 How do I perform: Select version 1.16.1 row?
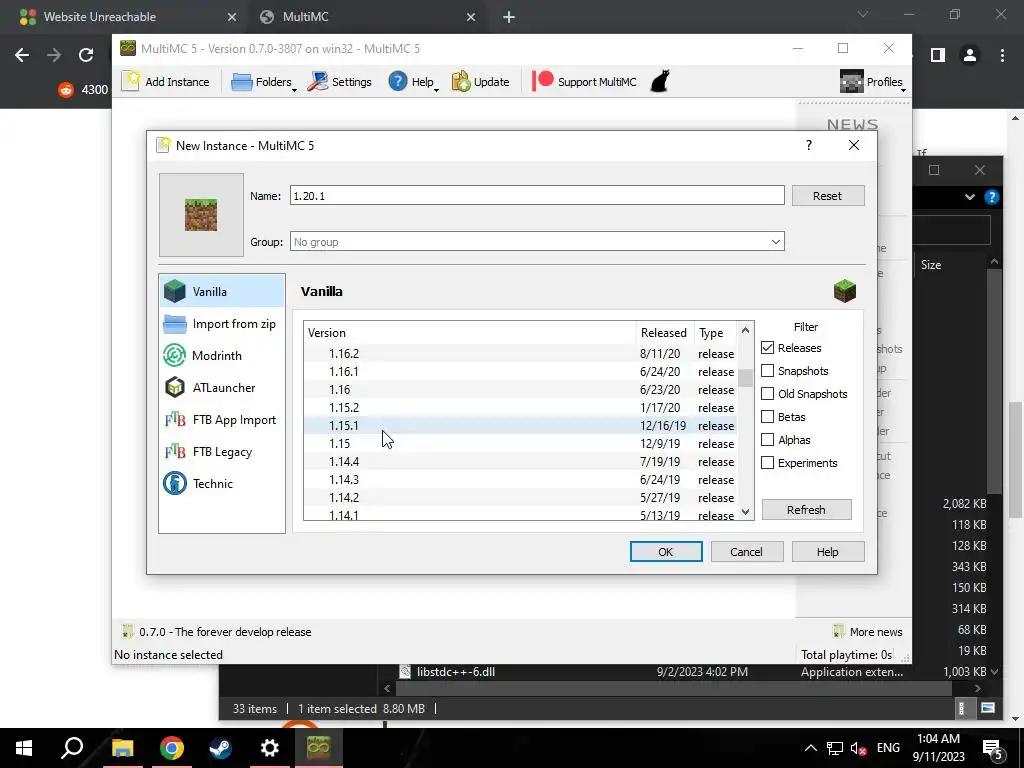(520, 372)
